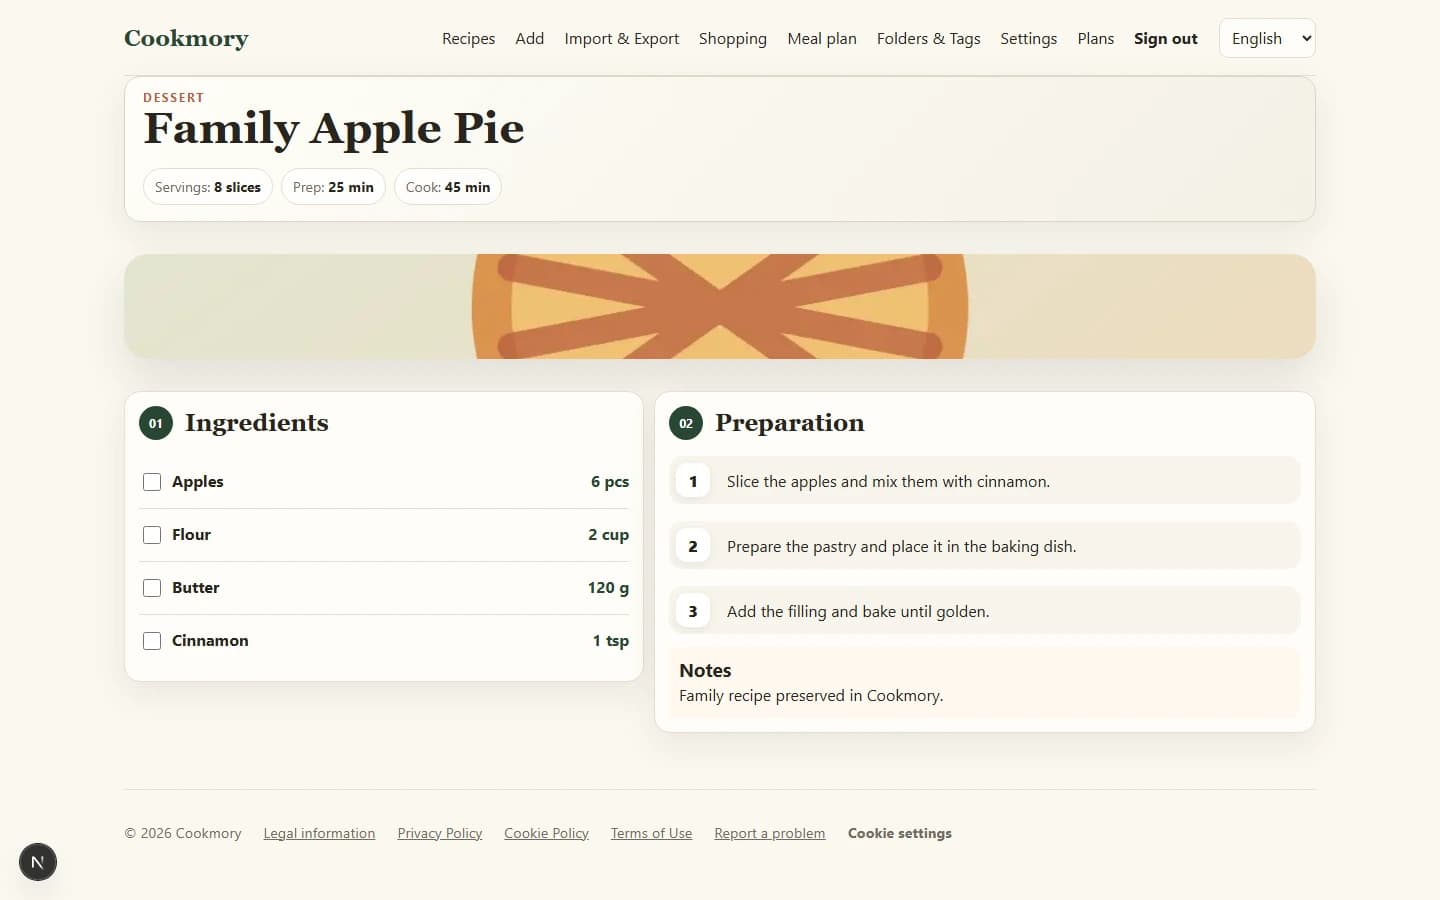Click the step 2 number badge
1440x900 pixels.
point(693,546)
